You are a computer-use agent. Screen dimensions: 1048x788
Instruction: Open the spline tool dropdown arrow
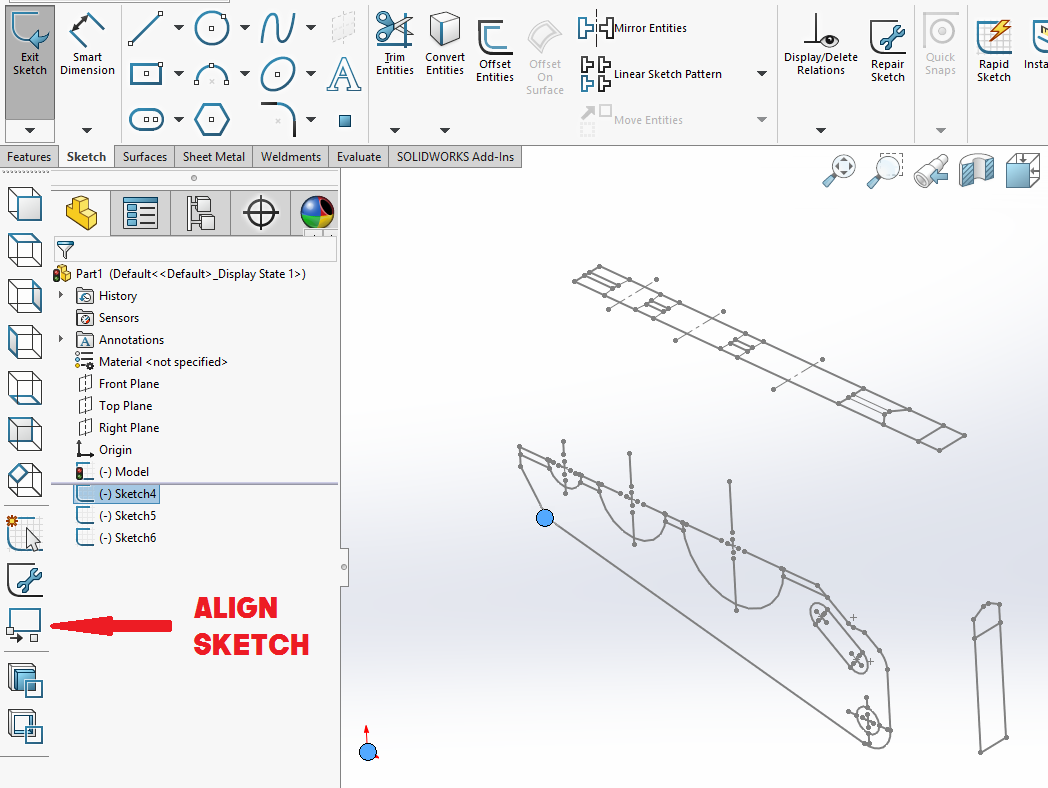[311, 28]
